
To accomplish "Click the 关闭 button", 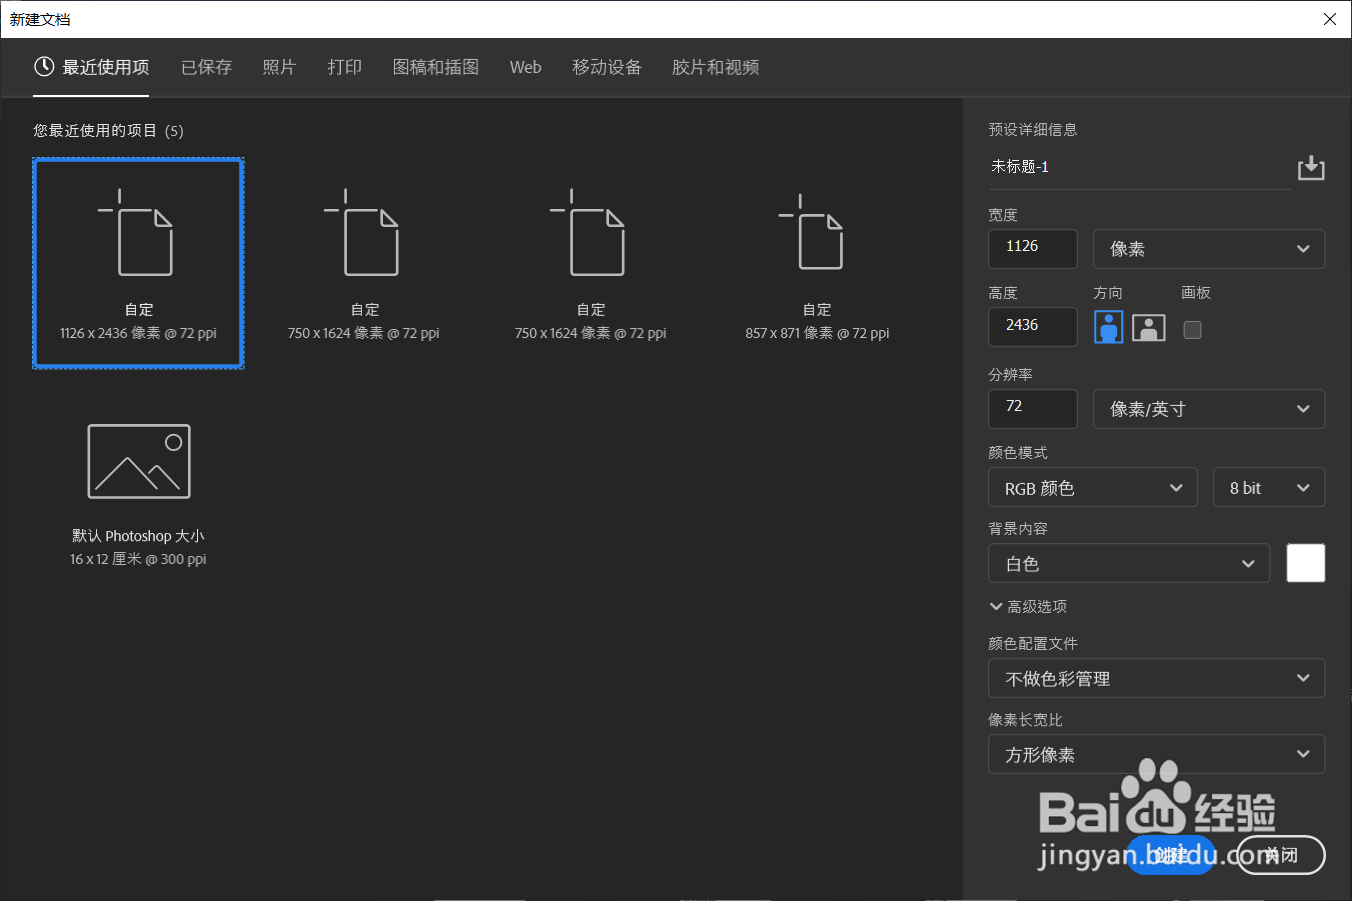I will [x=1280, y=855].
